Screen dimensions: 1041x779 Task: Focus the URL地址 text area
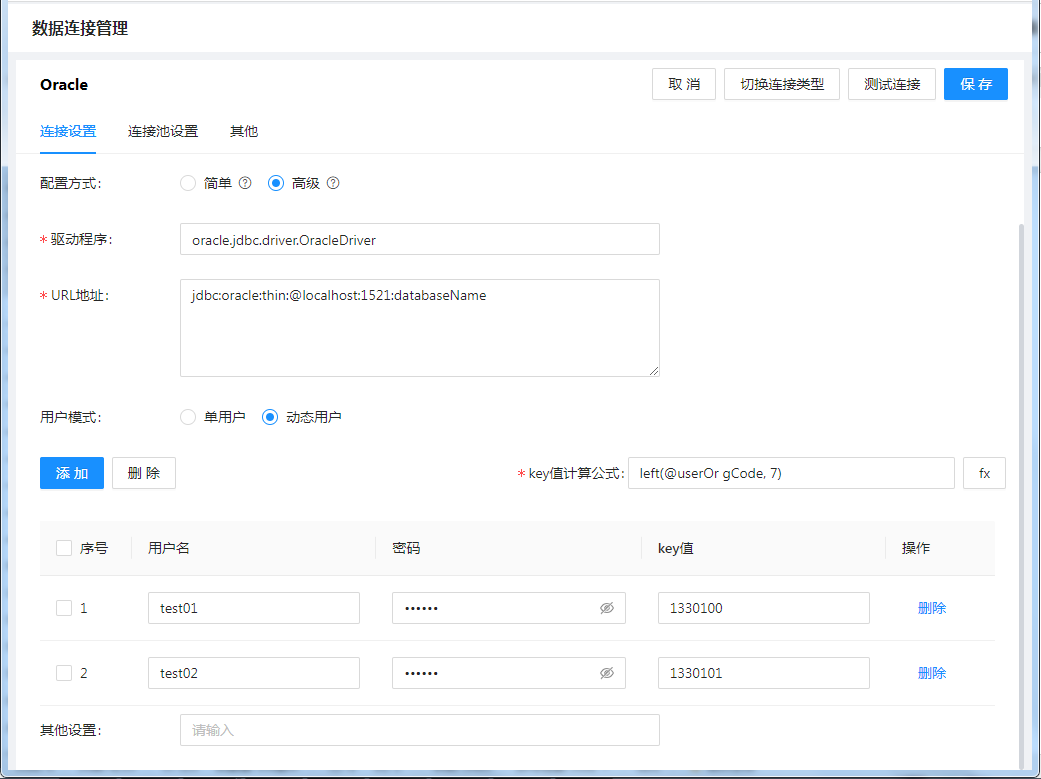coord(419,328)
